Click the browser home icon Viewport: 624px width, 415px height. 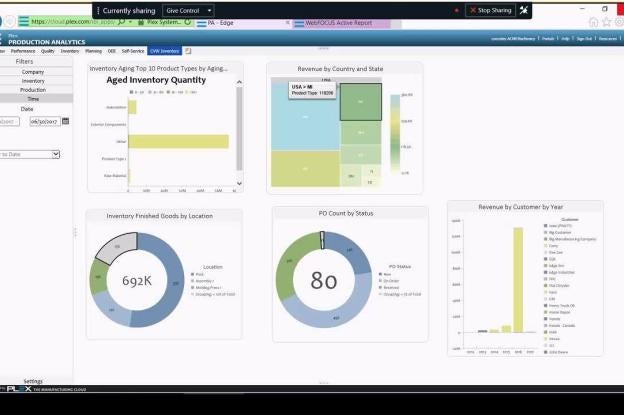point(593,22)
